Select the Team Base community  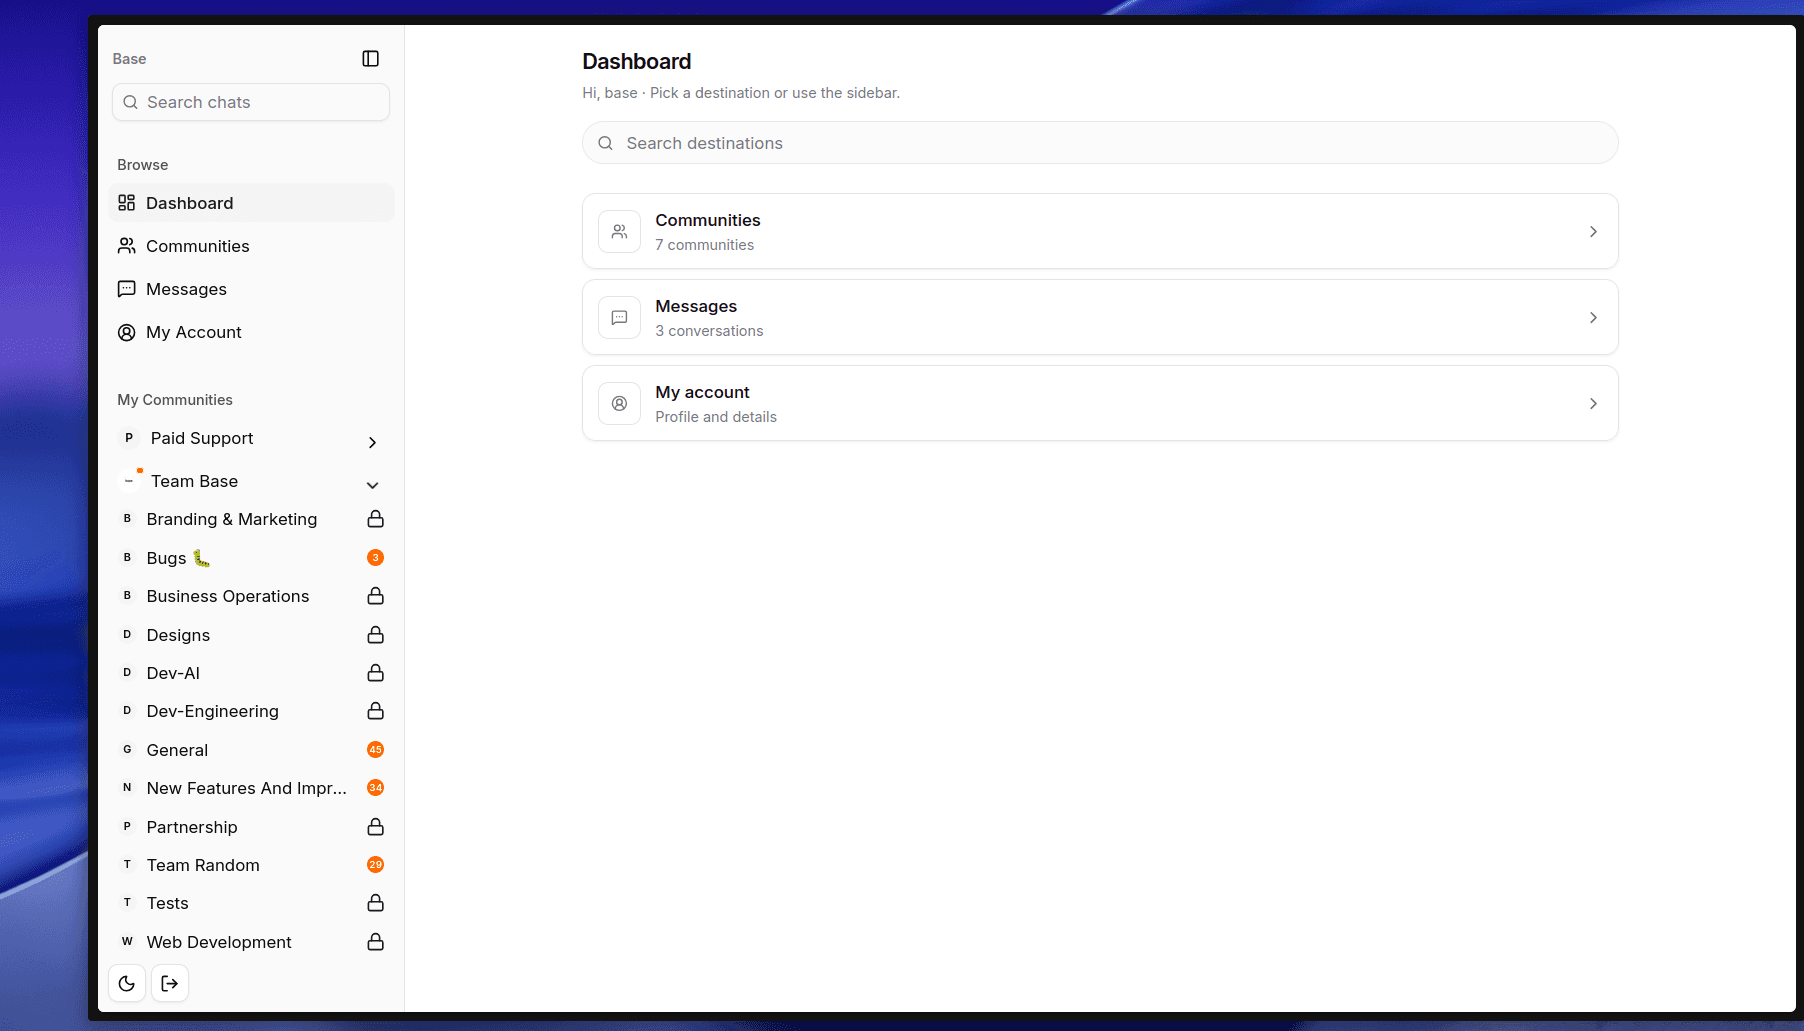pos(195,481)
